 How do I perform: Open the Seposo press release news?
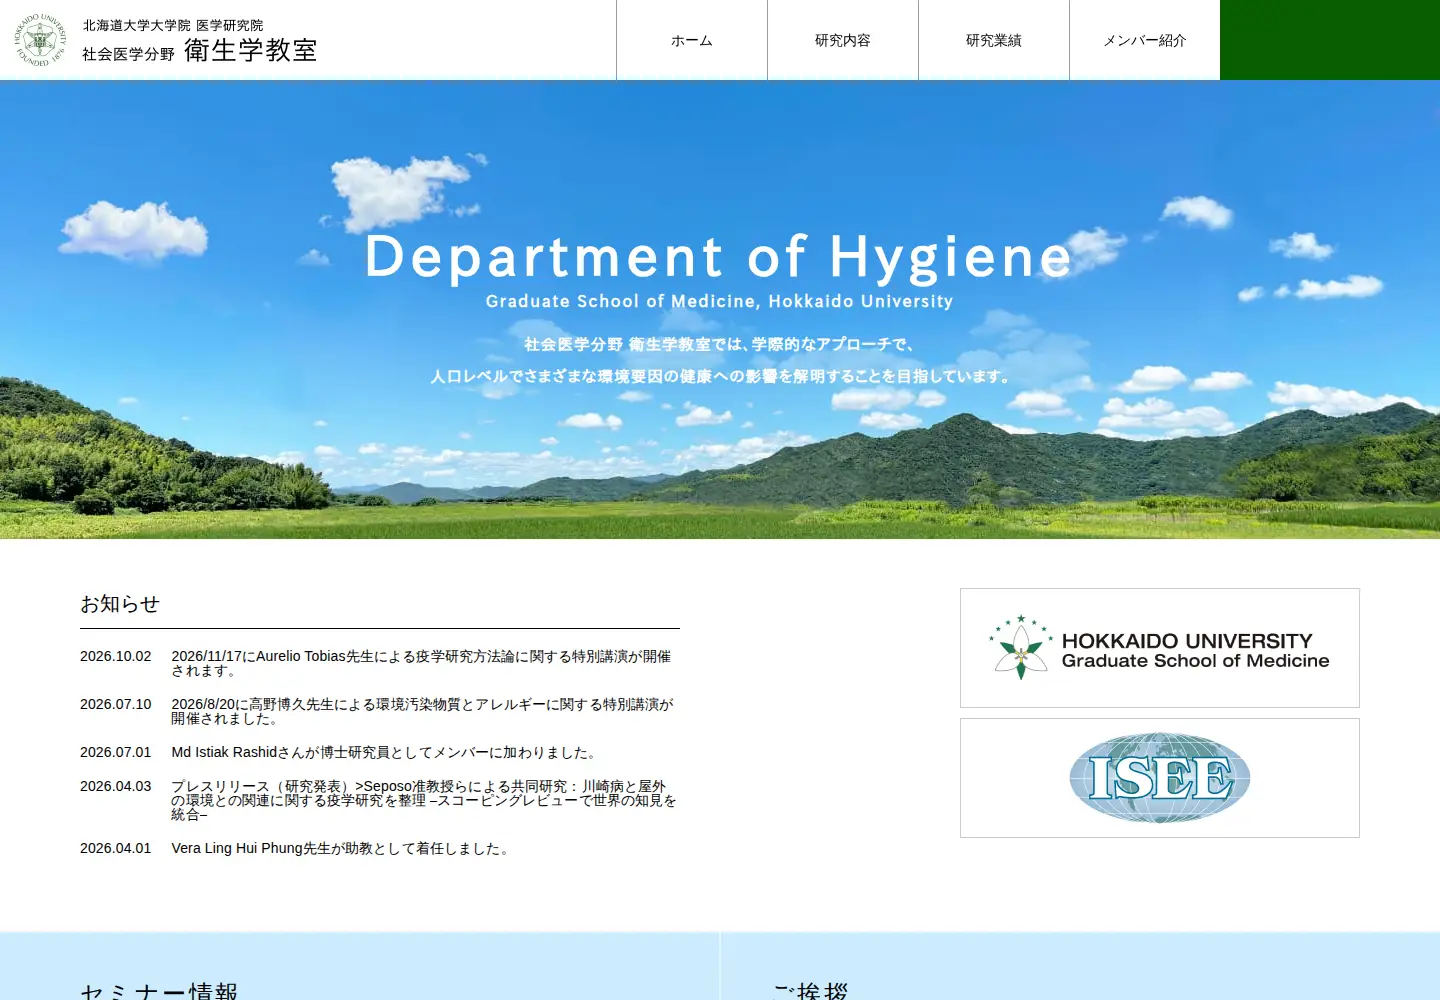[x=424, y=800]
